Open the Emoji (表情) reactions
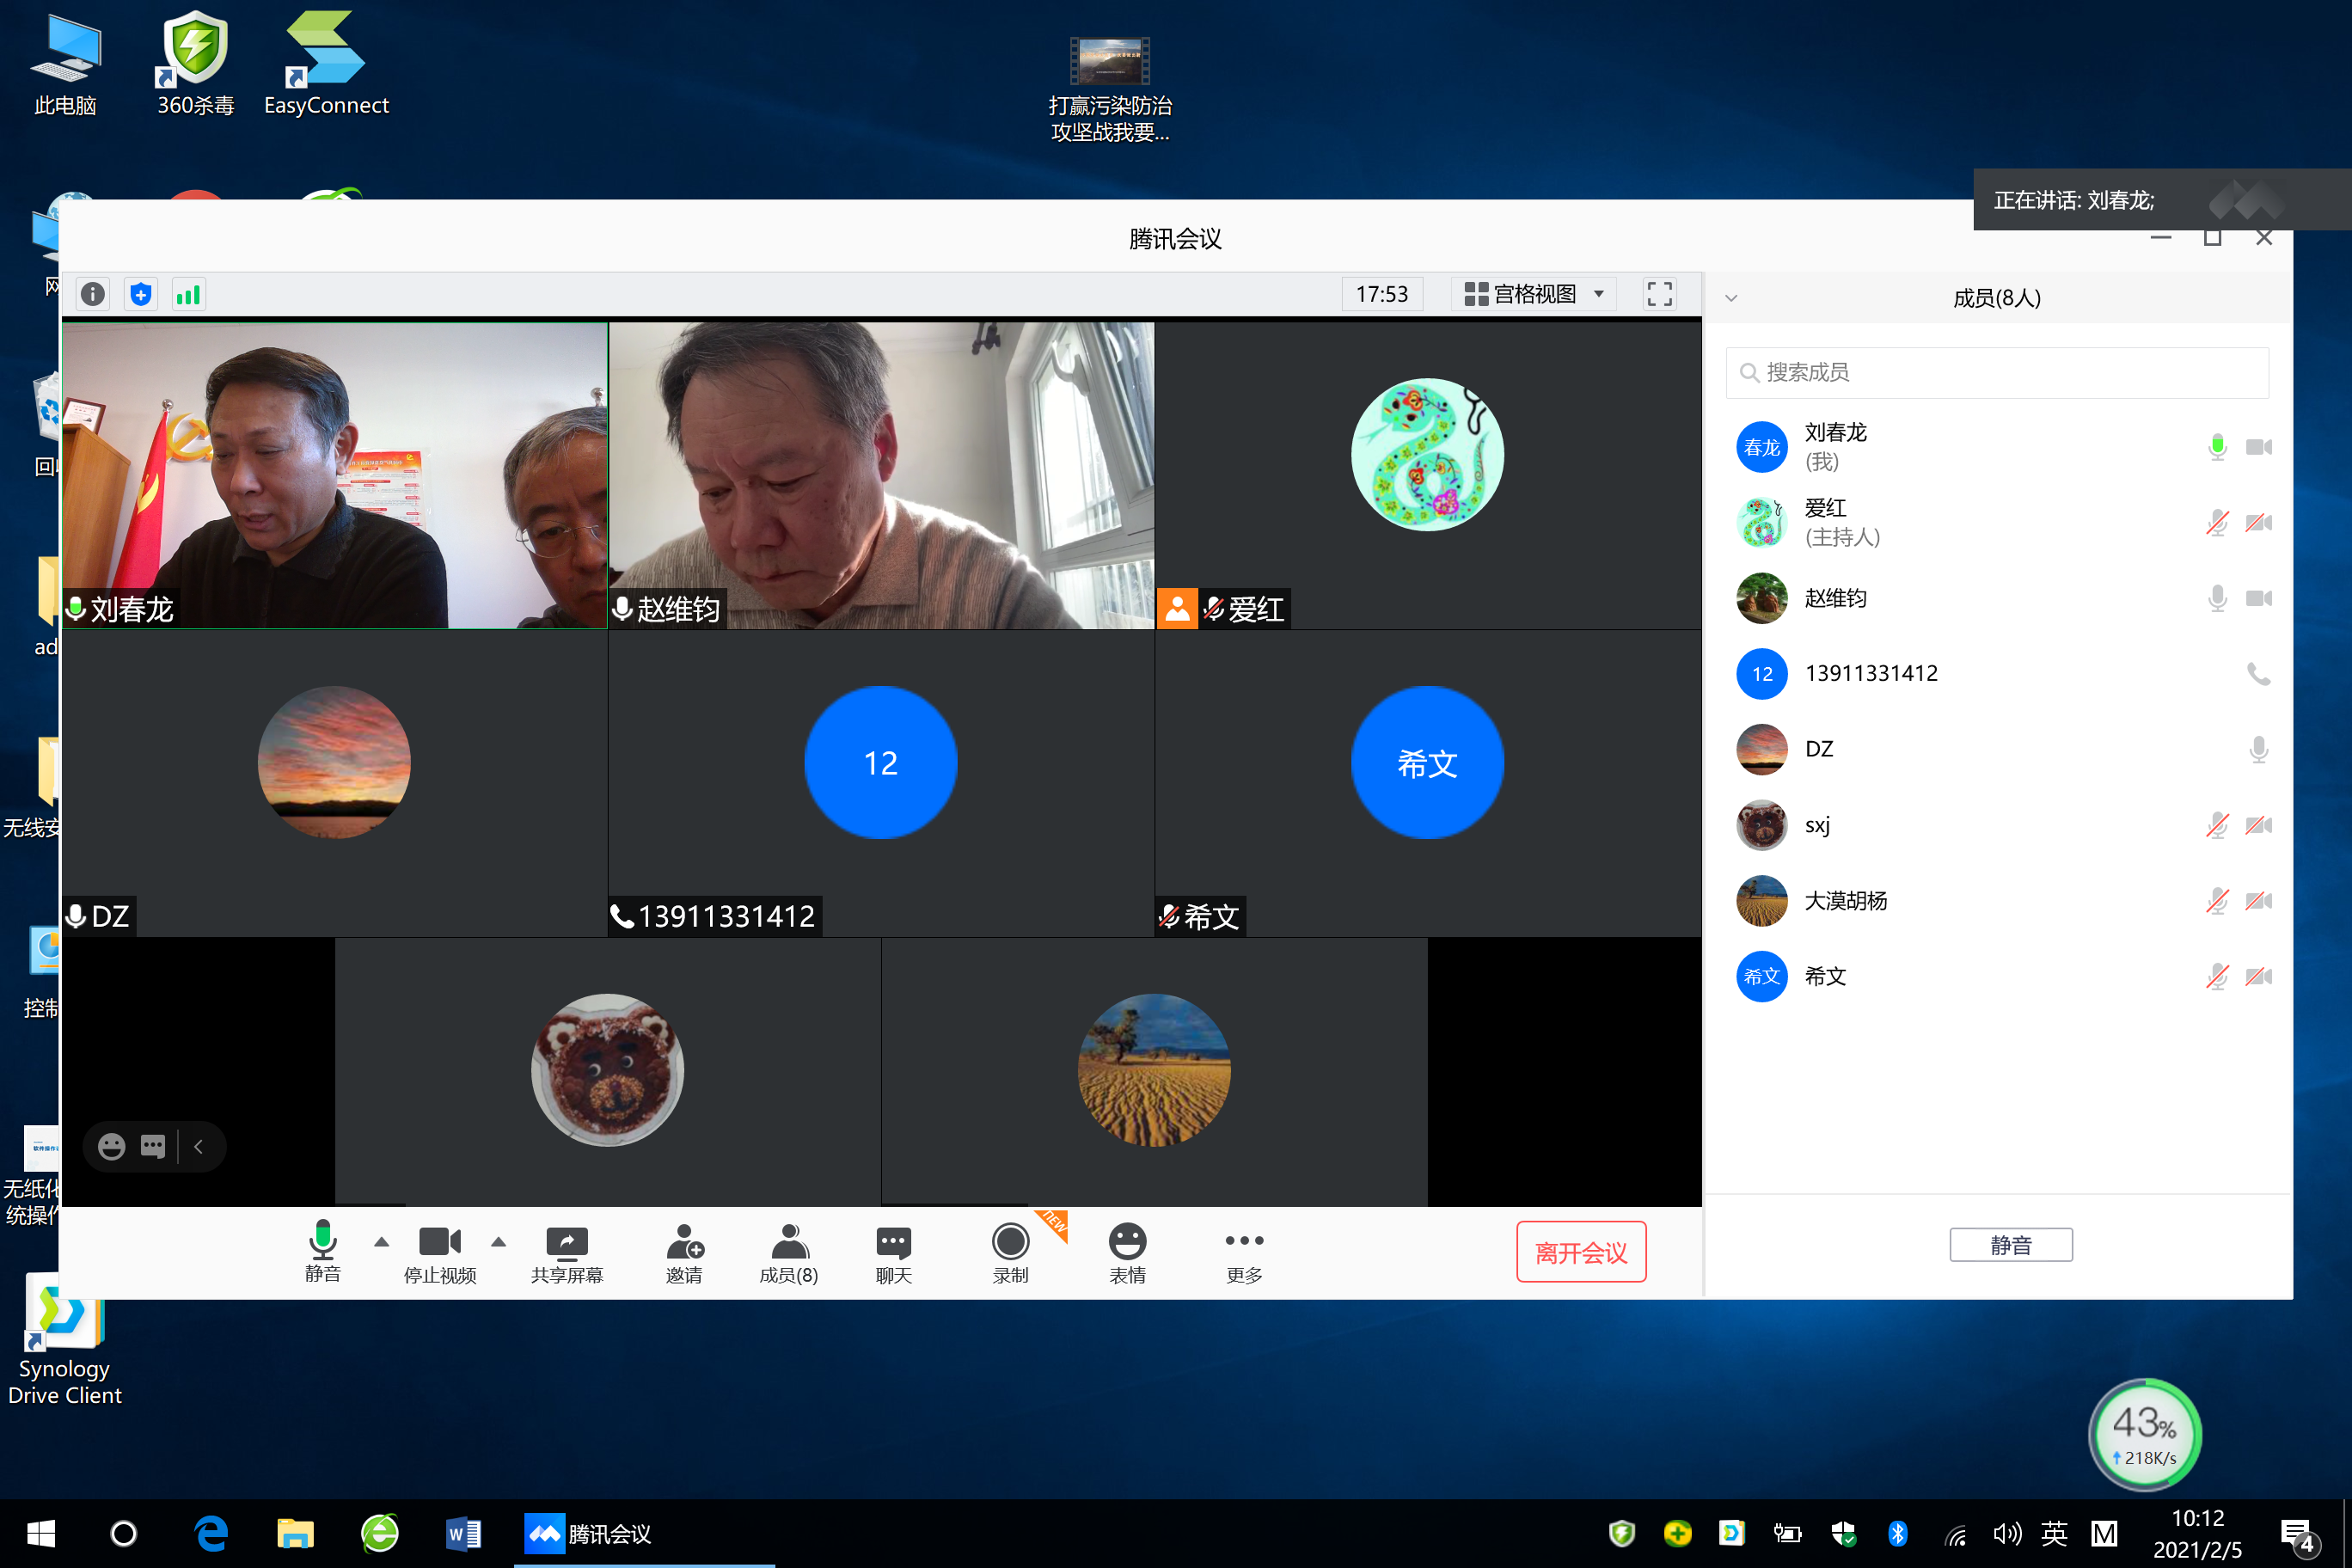 point(1127,1253)
